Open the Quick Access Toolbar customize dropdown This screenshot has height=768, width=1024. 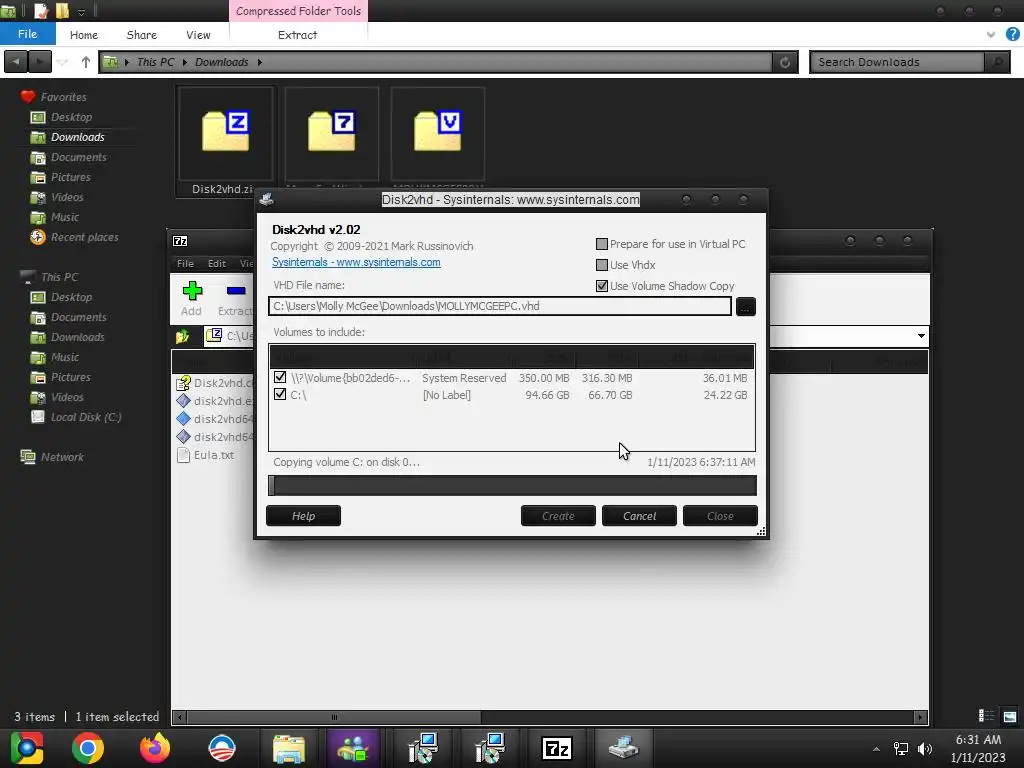pyautogui.click(x=81, y=11)
